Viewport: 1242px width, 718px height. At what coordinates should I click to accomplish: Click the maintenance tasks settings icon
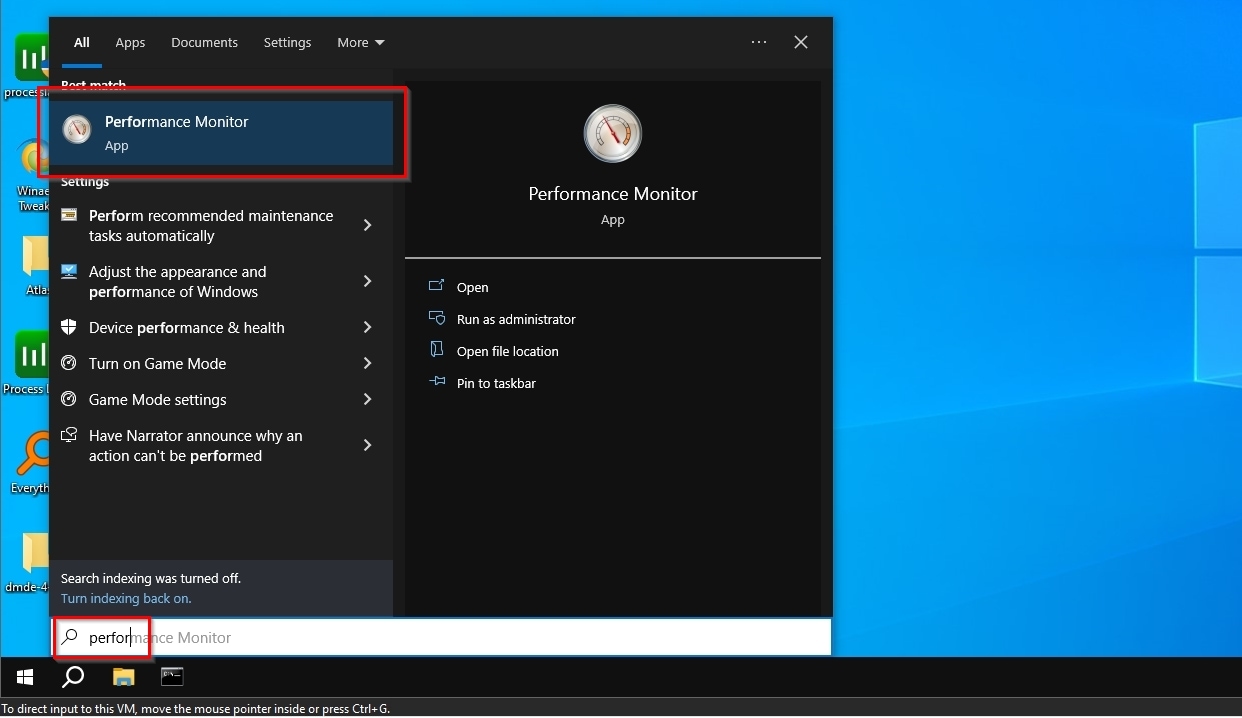(69, 215)
